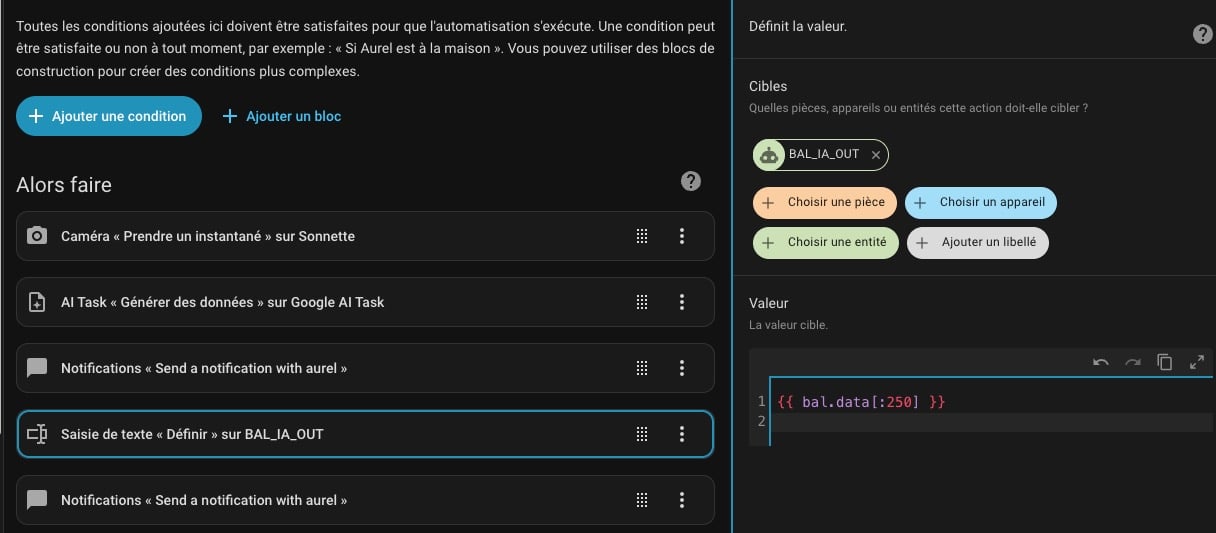Click the undo icon in code editor
The height and width of the screenshot is (533, 1216).
pos(1101,362)
